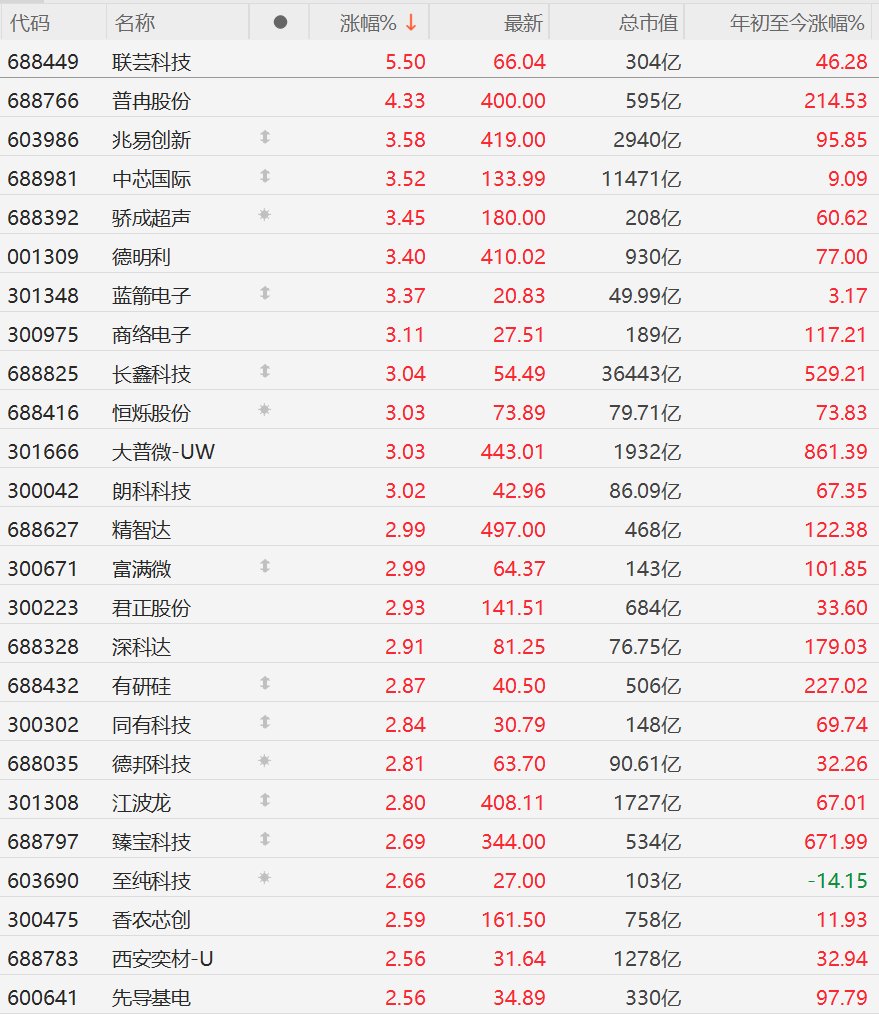Screen dimensions: 879x1014
Task: Sort by the 年初至今涨幅% header
Action: pos(797,23)
